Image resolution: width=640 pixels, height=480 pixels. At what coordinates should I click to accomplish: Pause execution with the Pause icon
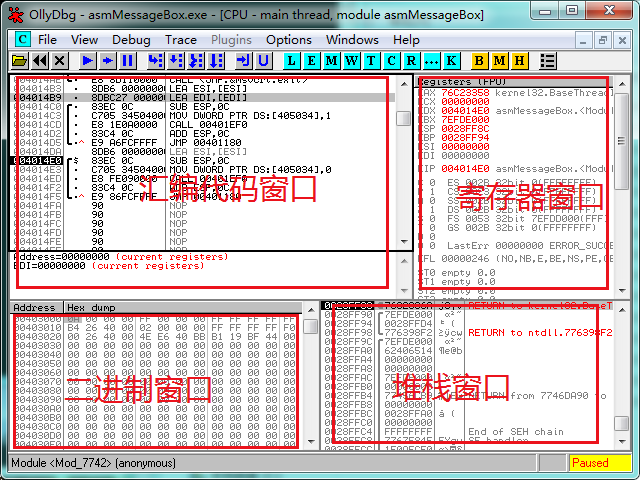[127, 61]
